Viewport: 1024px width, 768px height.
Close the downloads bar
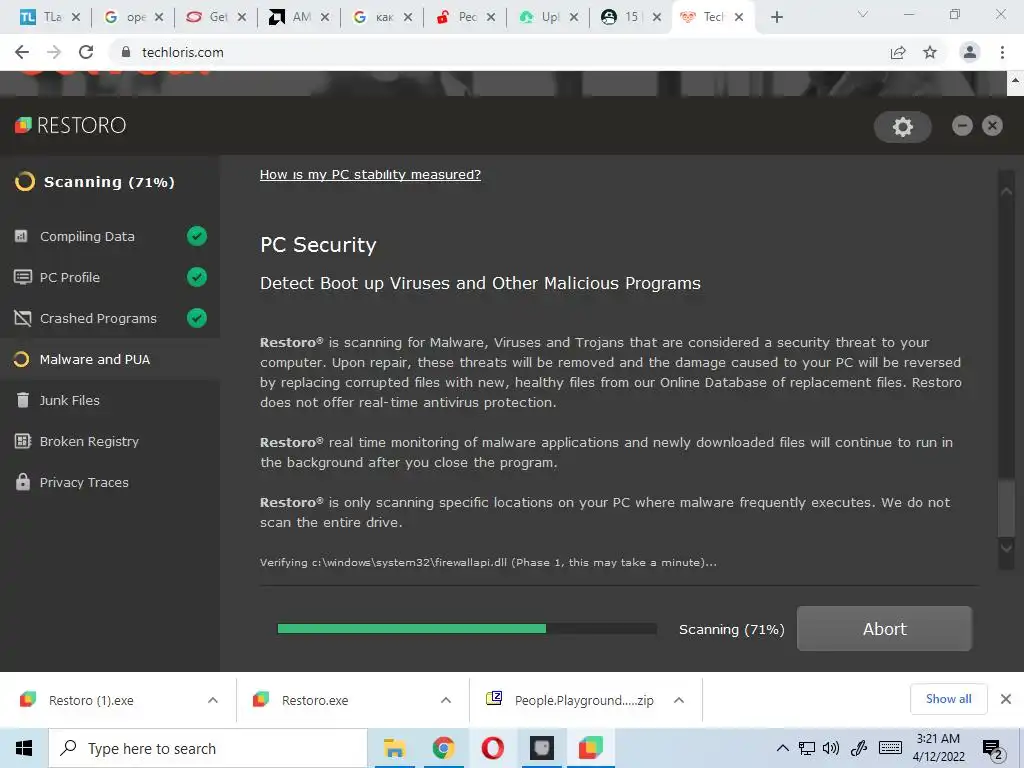[1006, 699]
